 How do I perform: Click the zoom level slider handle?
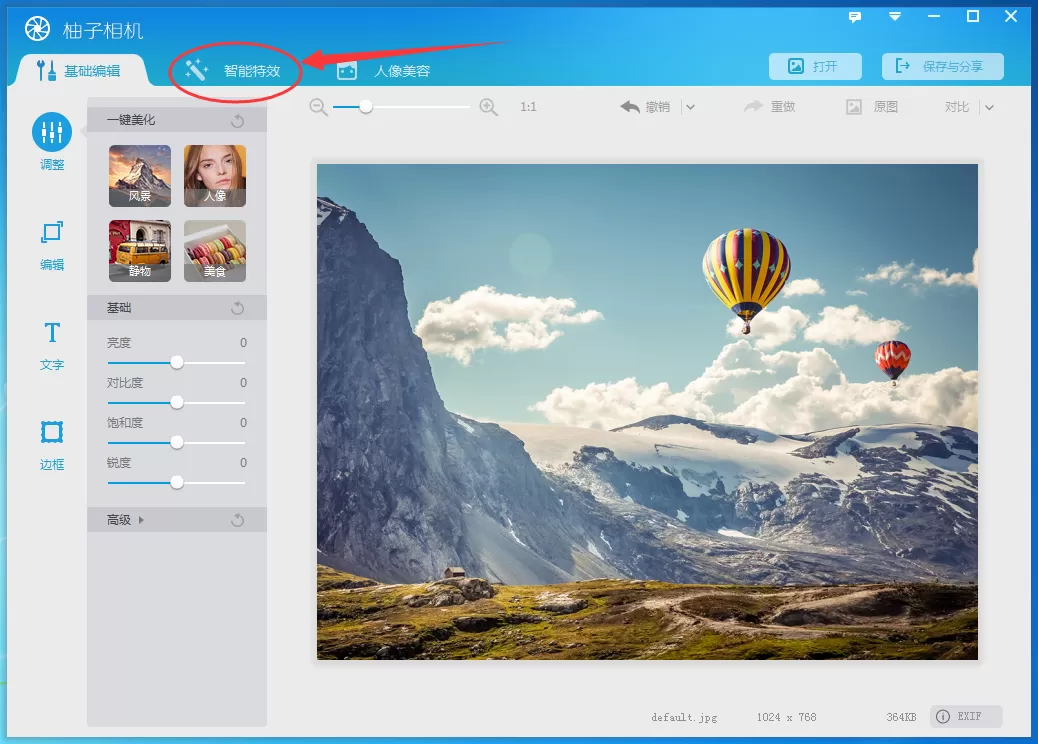[x=365, y=107]
